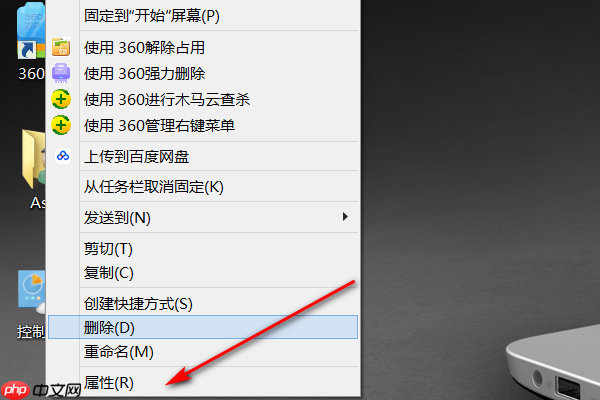Image resolution: width=600 pixels, height=400 pixels.
Task: Expand the 发送到(N) submenu arrow
Action: pyautogui.click(x=345, y=217)
